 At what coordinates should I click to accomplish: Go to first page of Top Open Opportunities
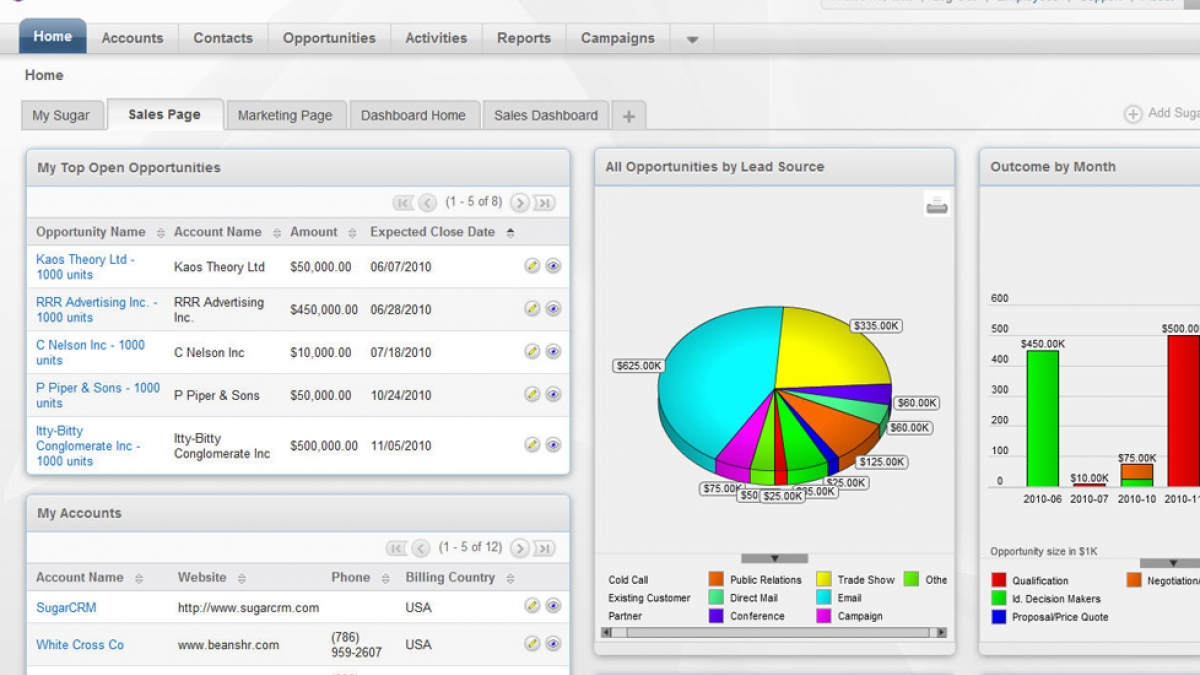pyautogui.click(x=403, y=203)
